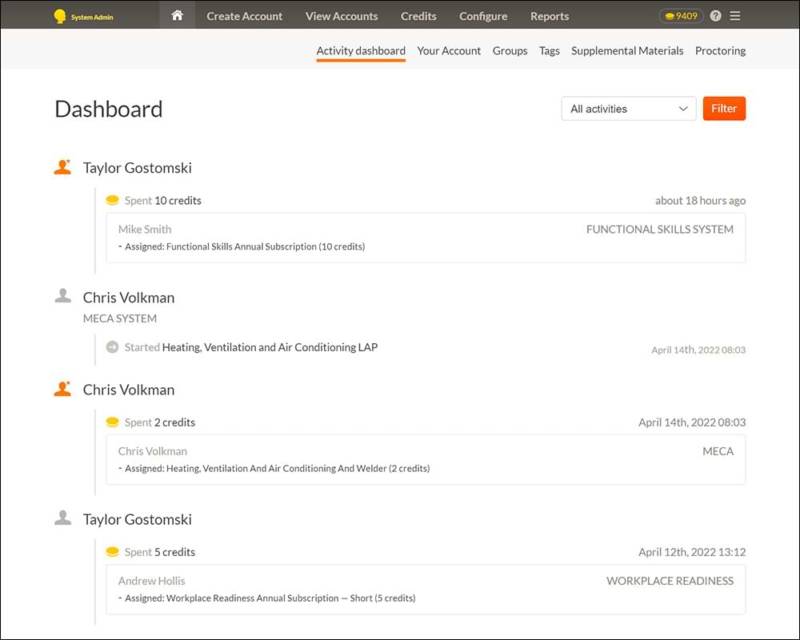Click the coin icon next to Spent 10 credits

pos(112,200)
